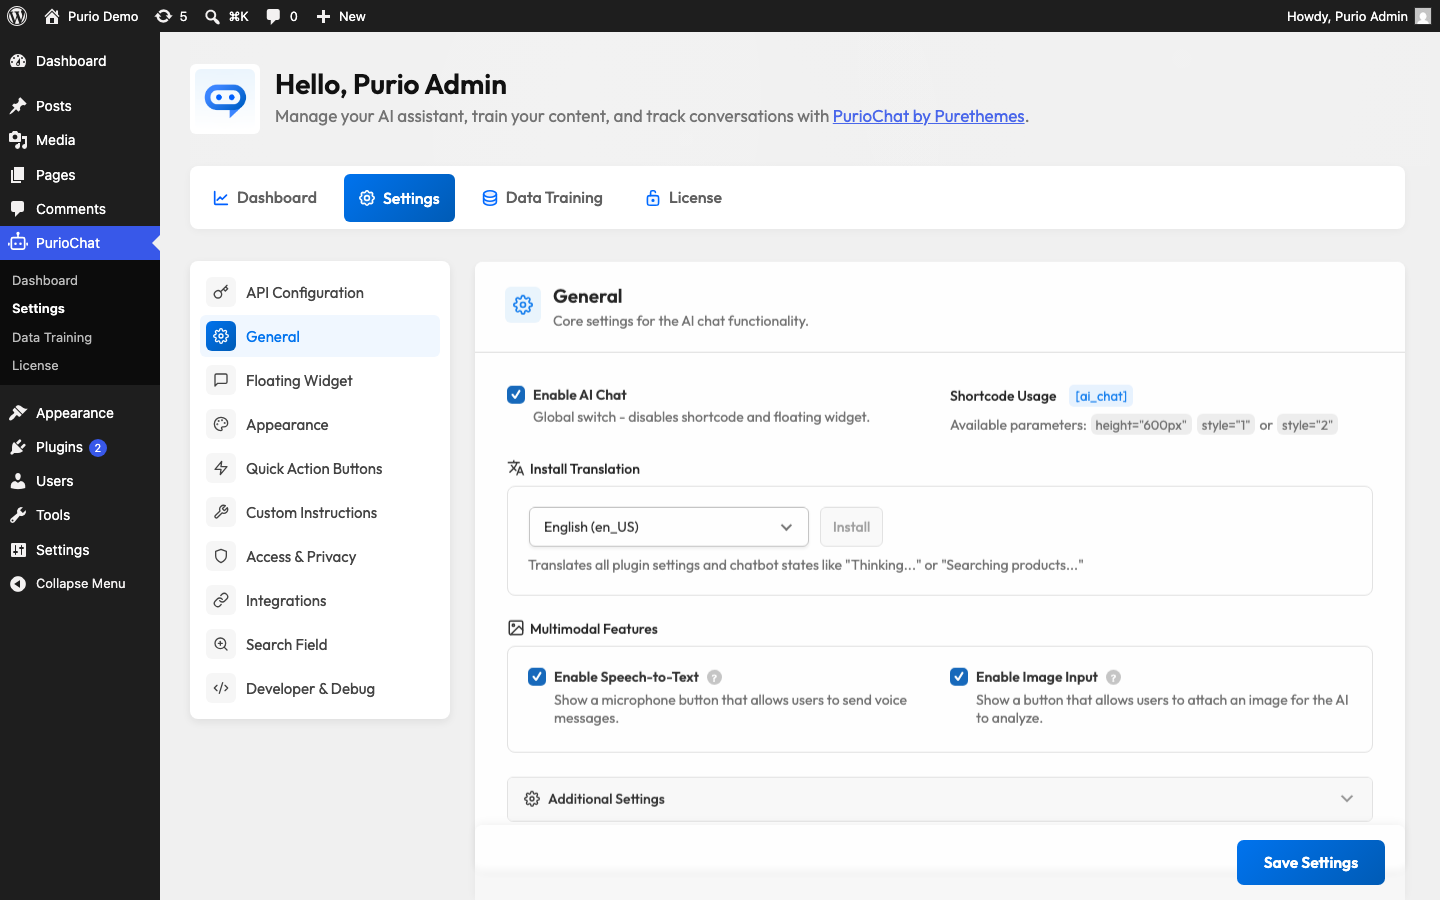Click the [ai_chat] shortcode tag

1101,396
